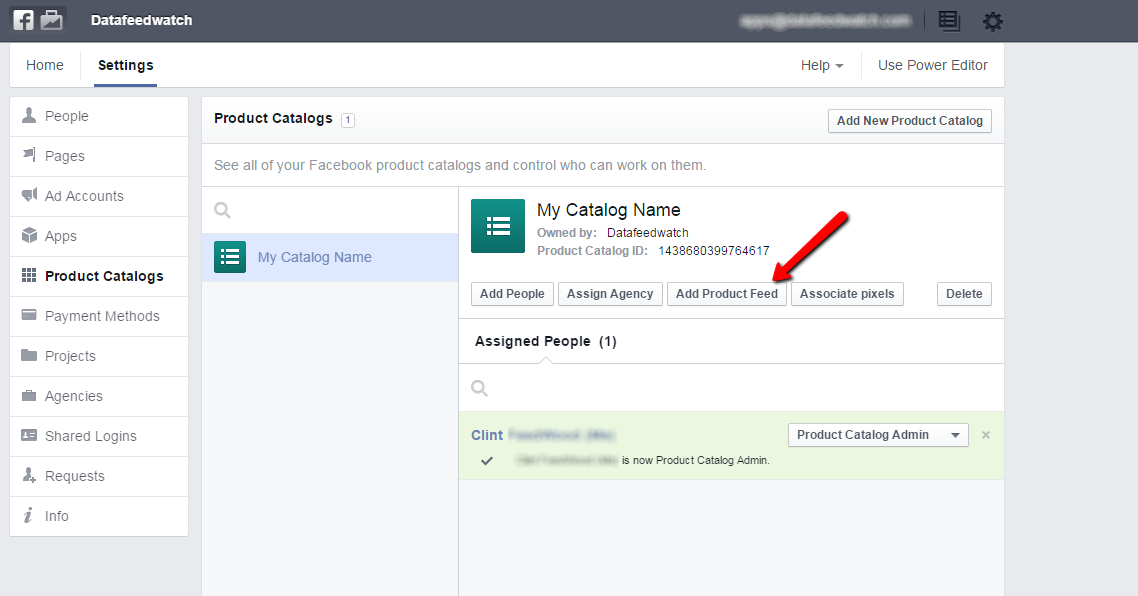Click the Product Catalog ID number 143868039764617
Screen dimensions: 1138x596
click(714, 250)
